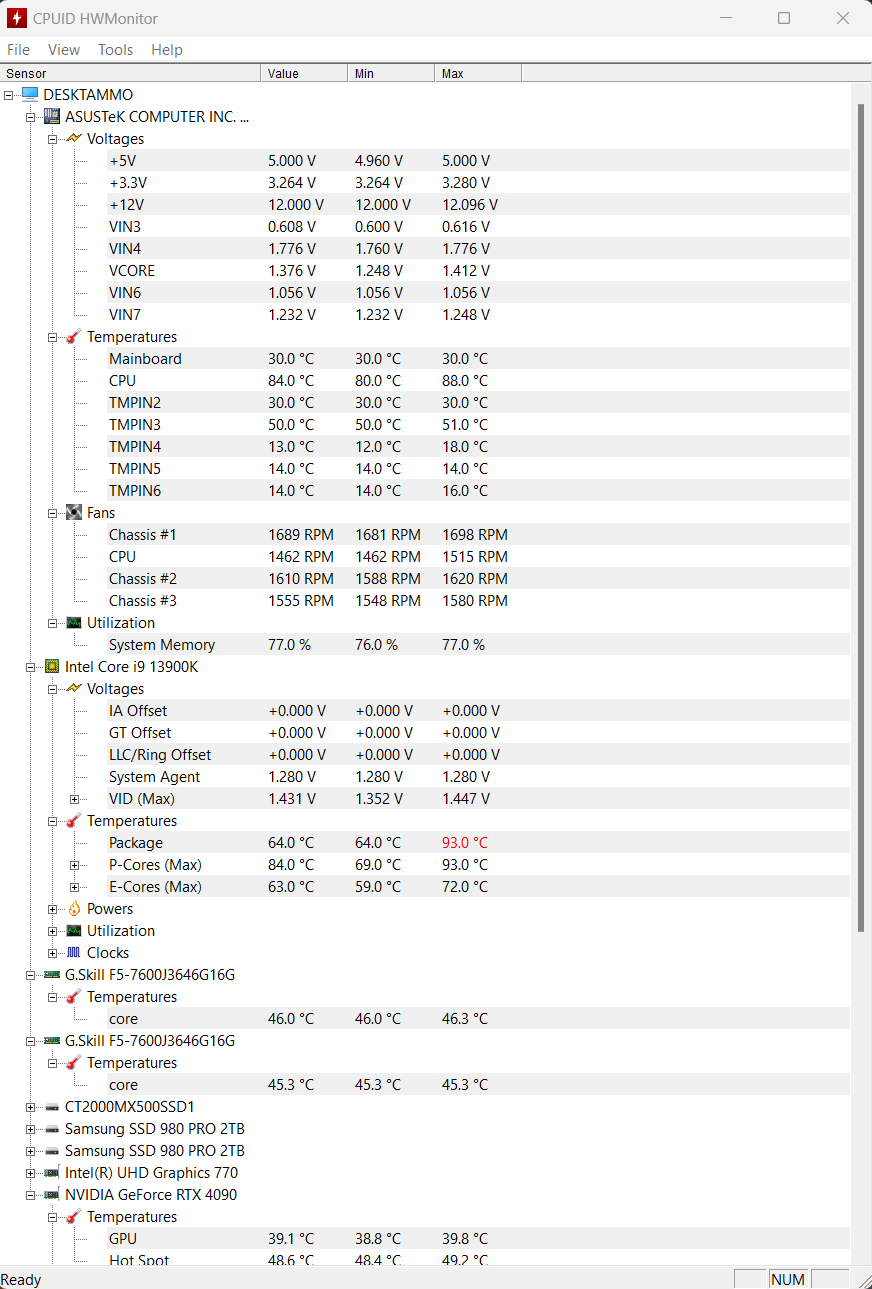Expand the VID (Max) voltage entry
Image resolution: width=872 pixels, height=1289 pixels.
pyautogui.click(x=74, y=799)
